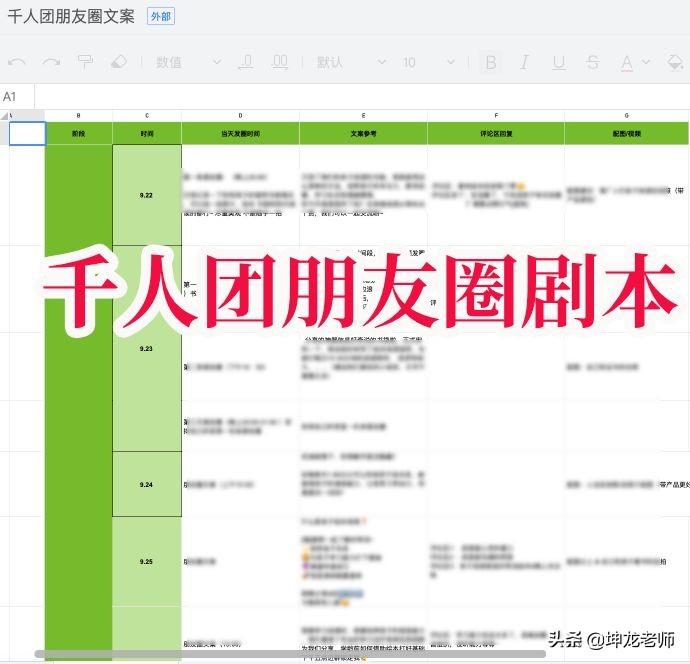Click the selected cell A1

[27, 133]
